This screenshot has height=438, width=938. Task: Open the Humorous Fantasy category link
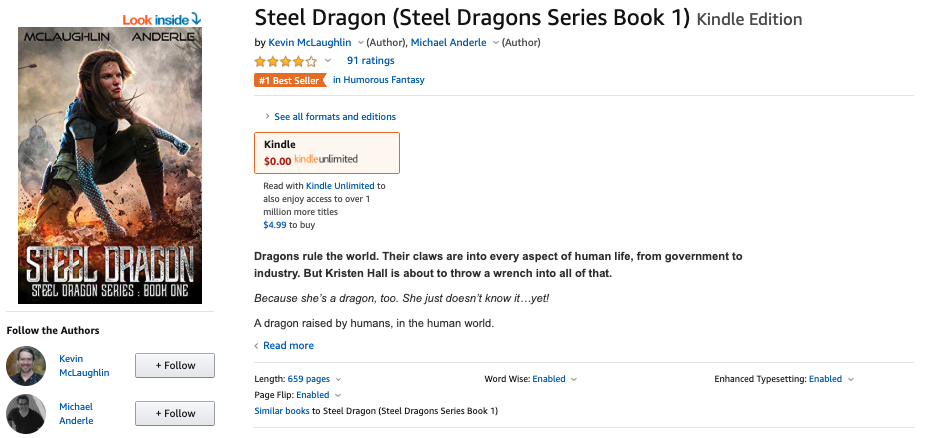pyautogui.click(x=379, y=80)
